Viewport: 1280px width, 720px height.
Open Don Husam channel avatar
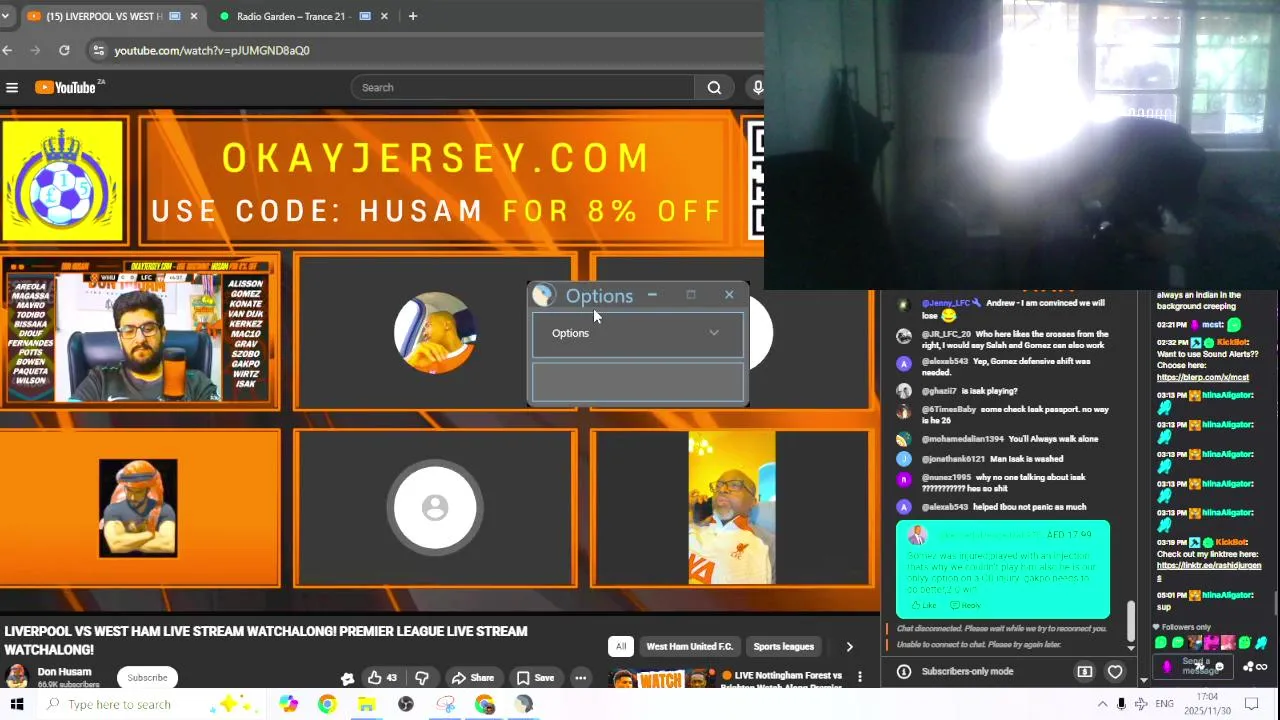(x=16, y=677)
